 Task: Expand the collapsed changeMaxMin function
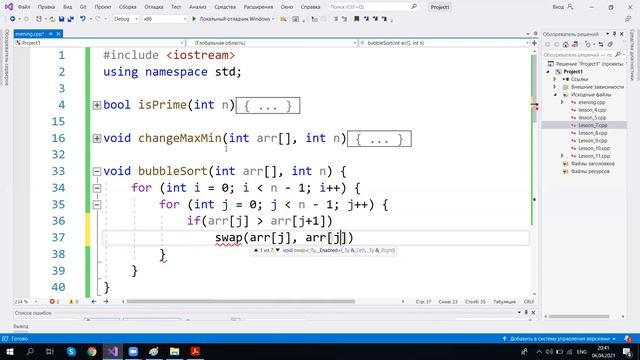pyautogui.click(x=97, y=138)
